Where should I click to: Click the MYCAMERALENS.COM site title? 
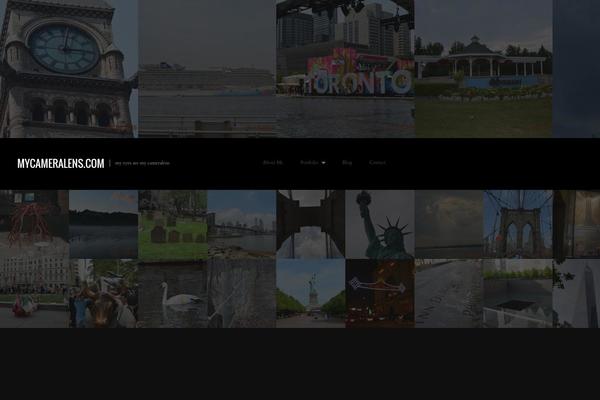60,163
